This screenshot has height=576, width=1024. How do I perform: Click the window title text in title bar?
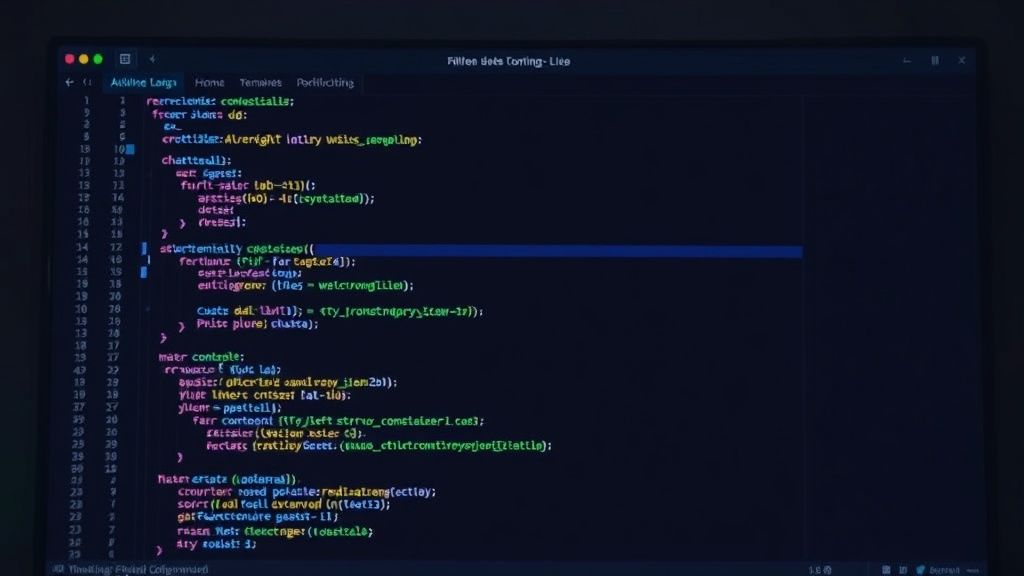tap(508, 61)
